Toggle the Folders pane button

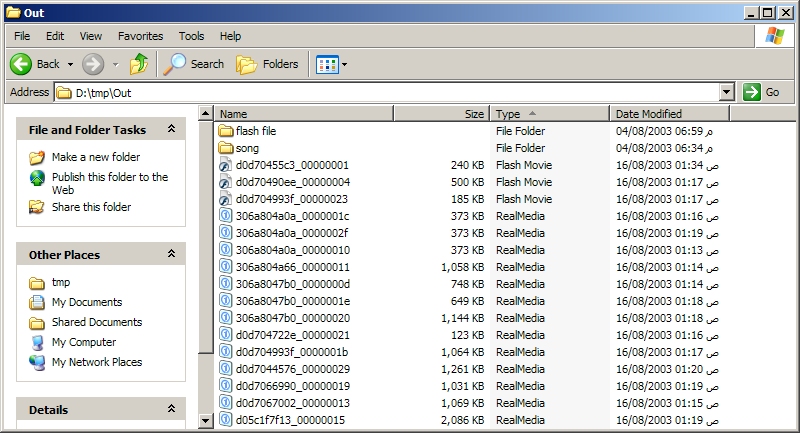click(246, 64)
